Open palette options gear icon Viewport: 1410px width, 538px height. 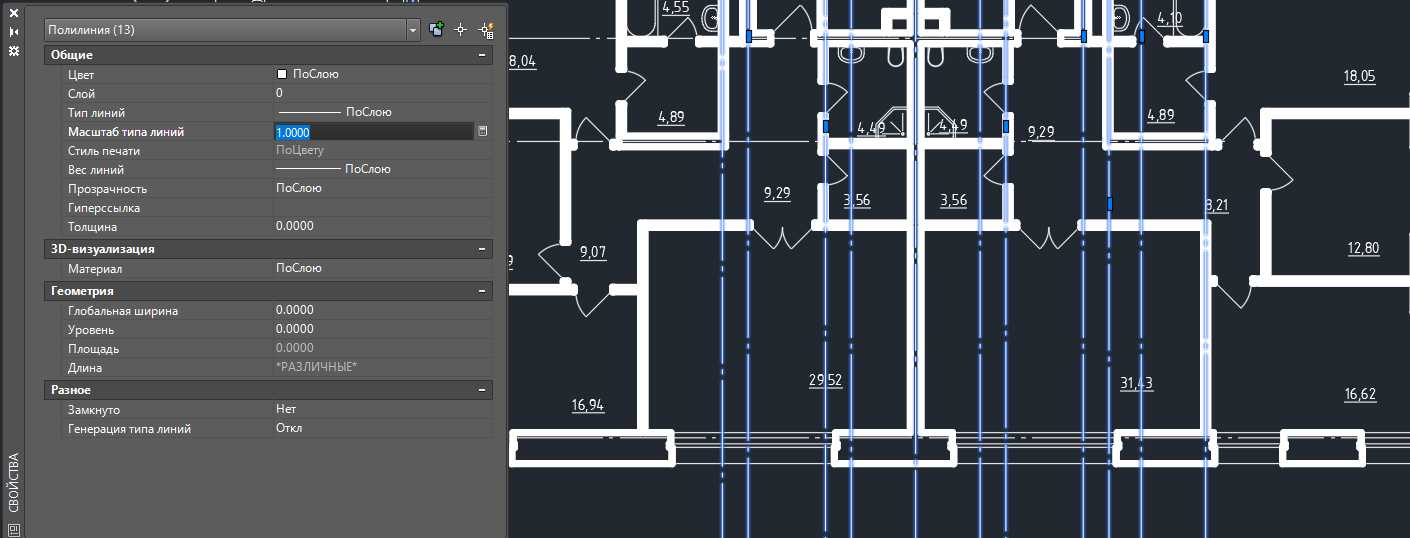(x=14, y=50)
